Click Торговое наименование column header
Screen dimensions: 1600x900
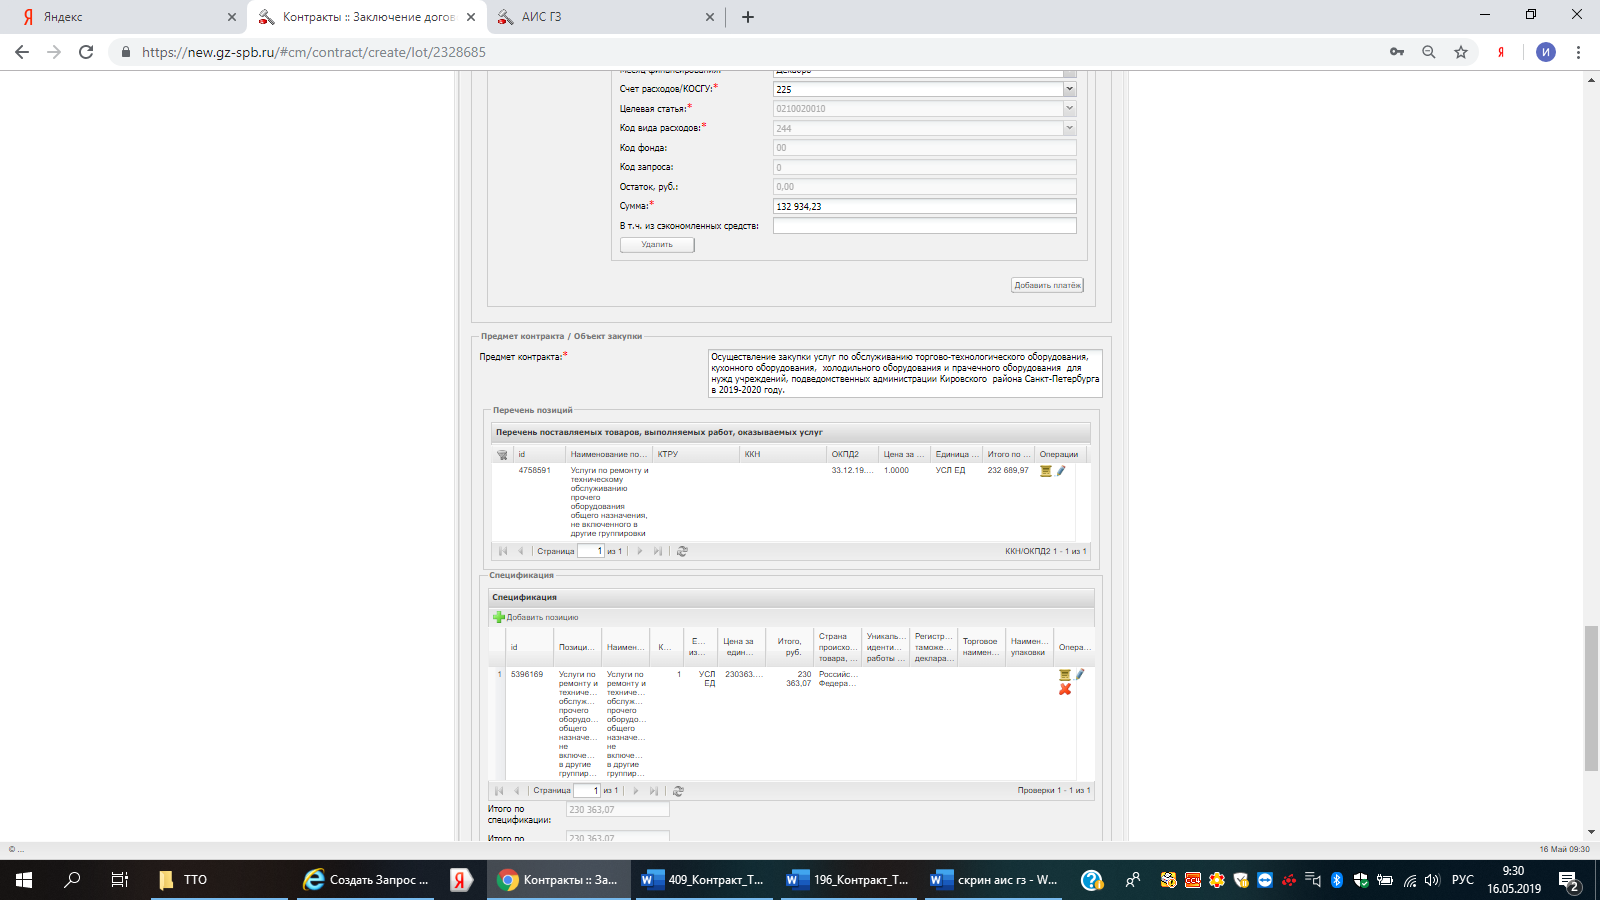pyautogui.click(x=981, y=647)
